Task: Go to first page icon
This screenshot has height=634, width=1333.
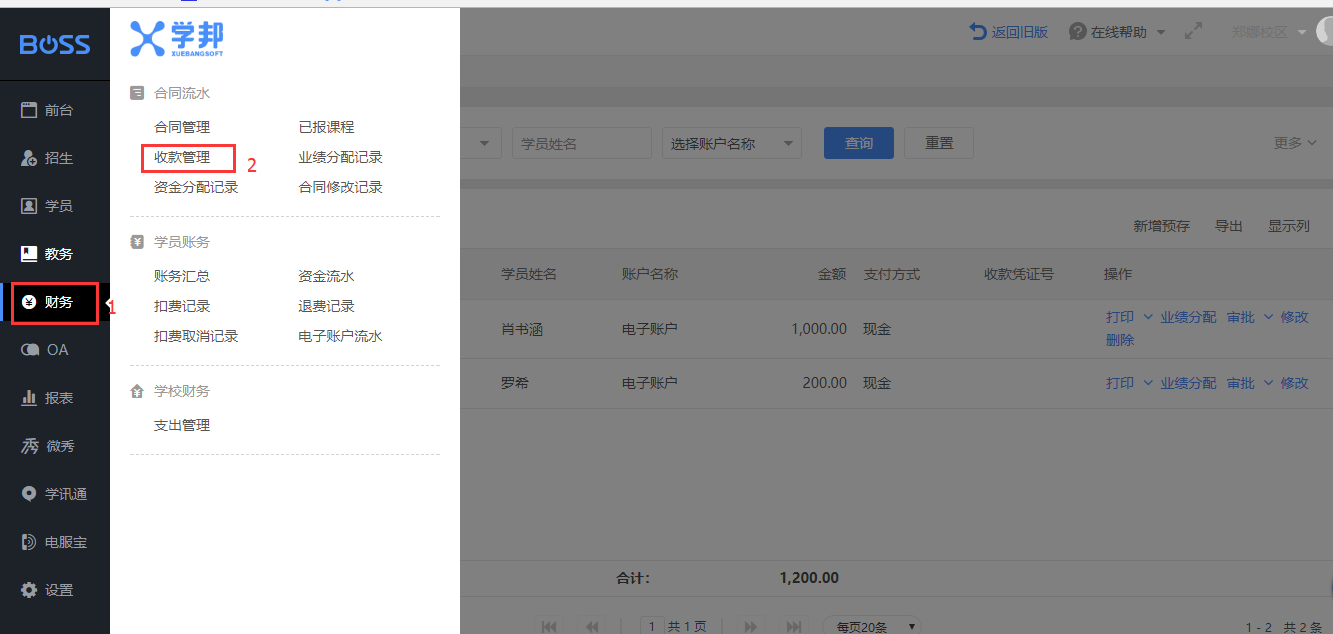Action: pos(549,626)
